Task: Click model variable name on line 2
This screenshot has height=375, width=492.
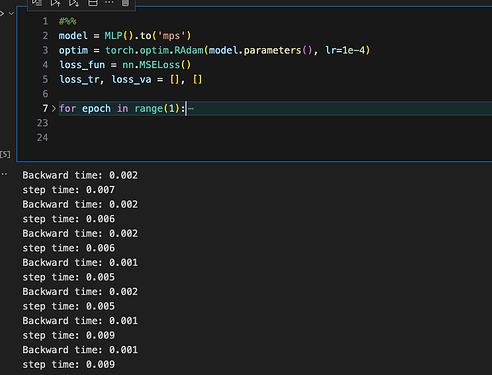Action: pos(73,36)
